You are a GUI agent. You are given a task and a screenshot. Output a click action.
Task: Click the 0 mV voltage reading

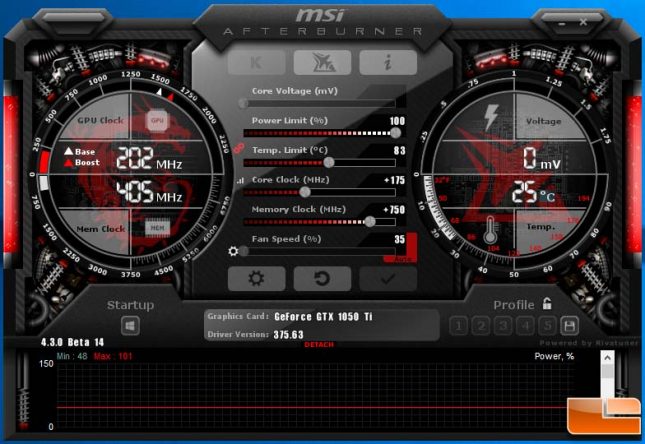(542, 159)
